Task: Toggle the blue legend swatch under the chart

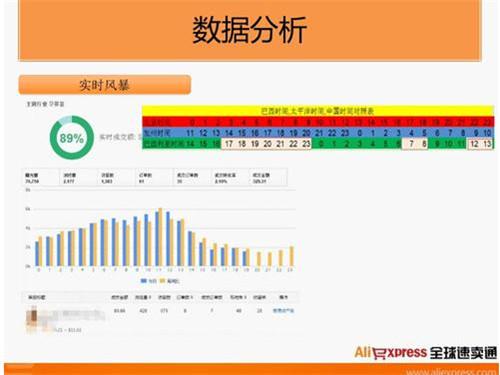Action: 144,281
